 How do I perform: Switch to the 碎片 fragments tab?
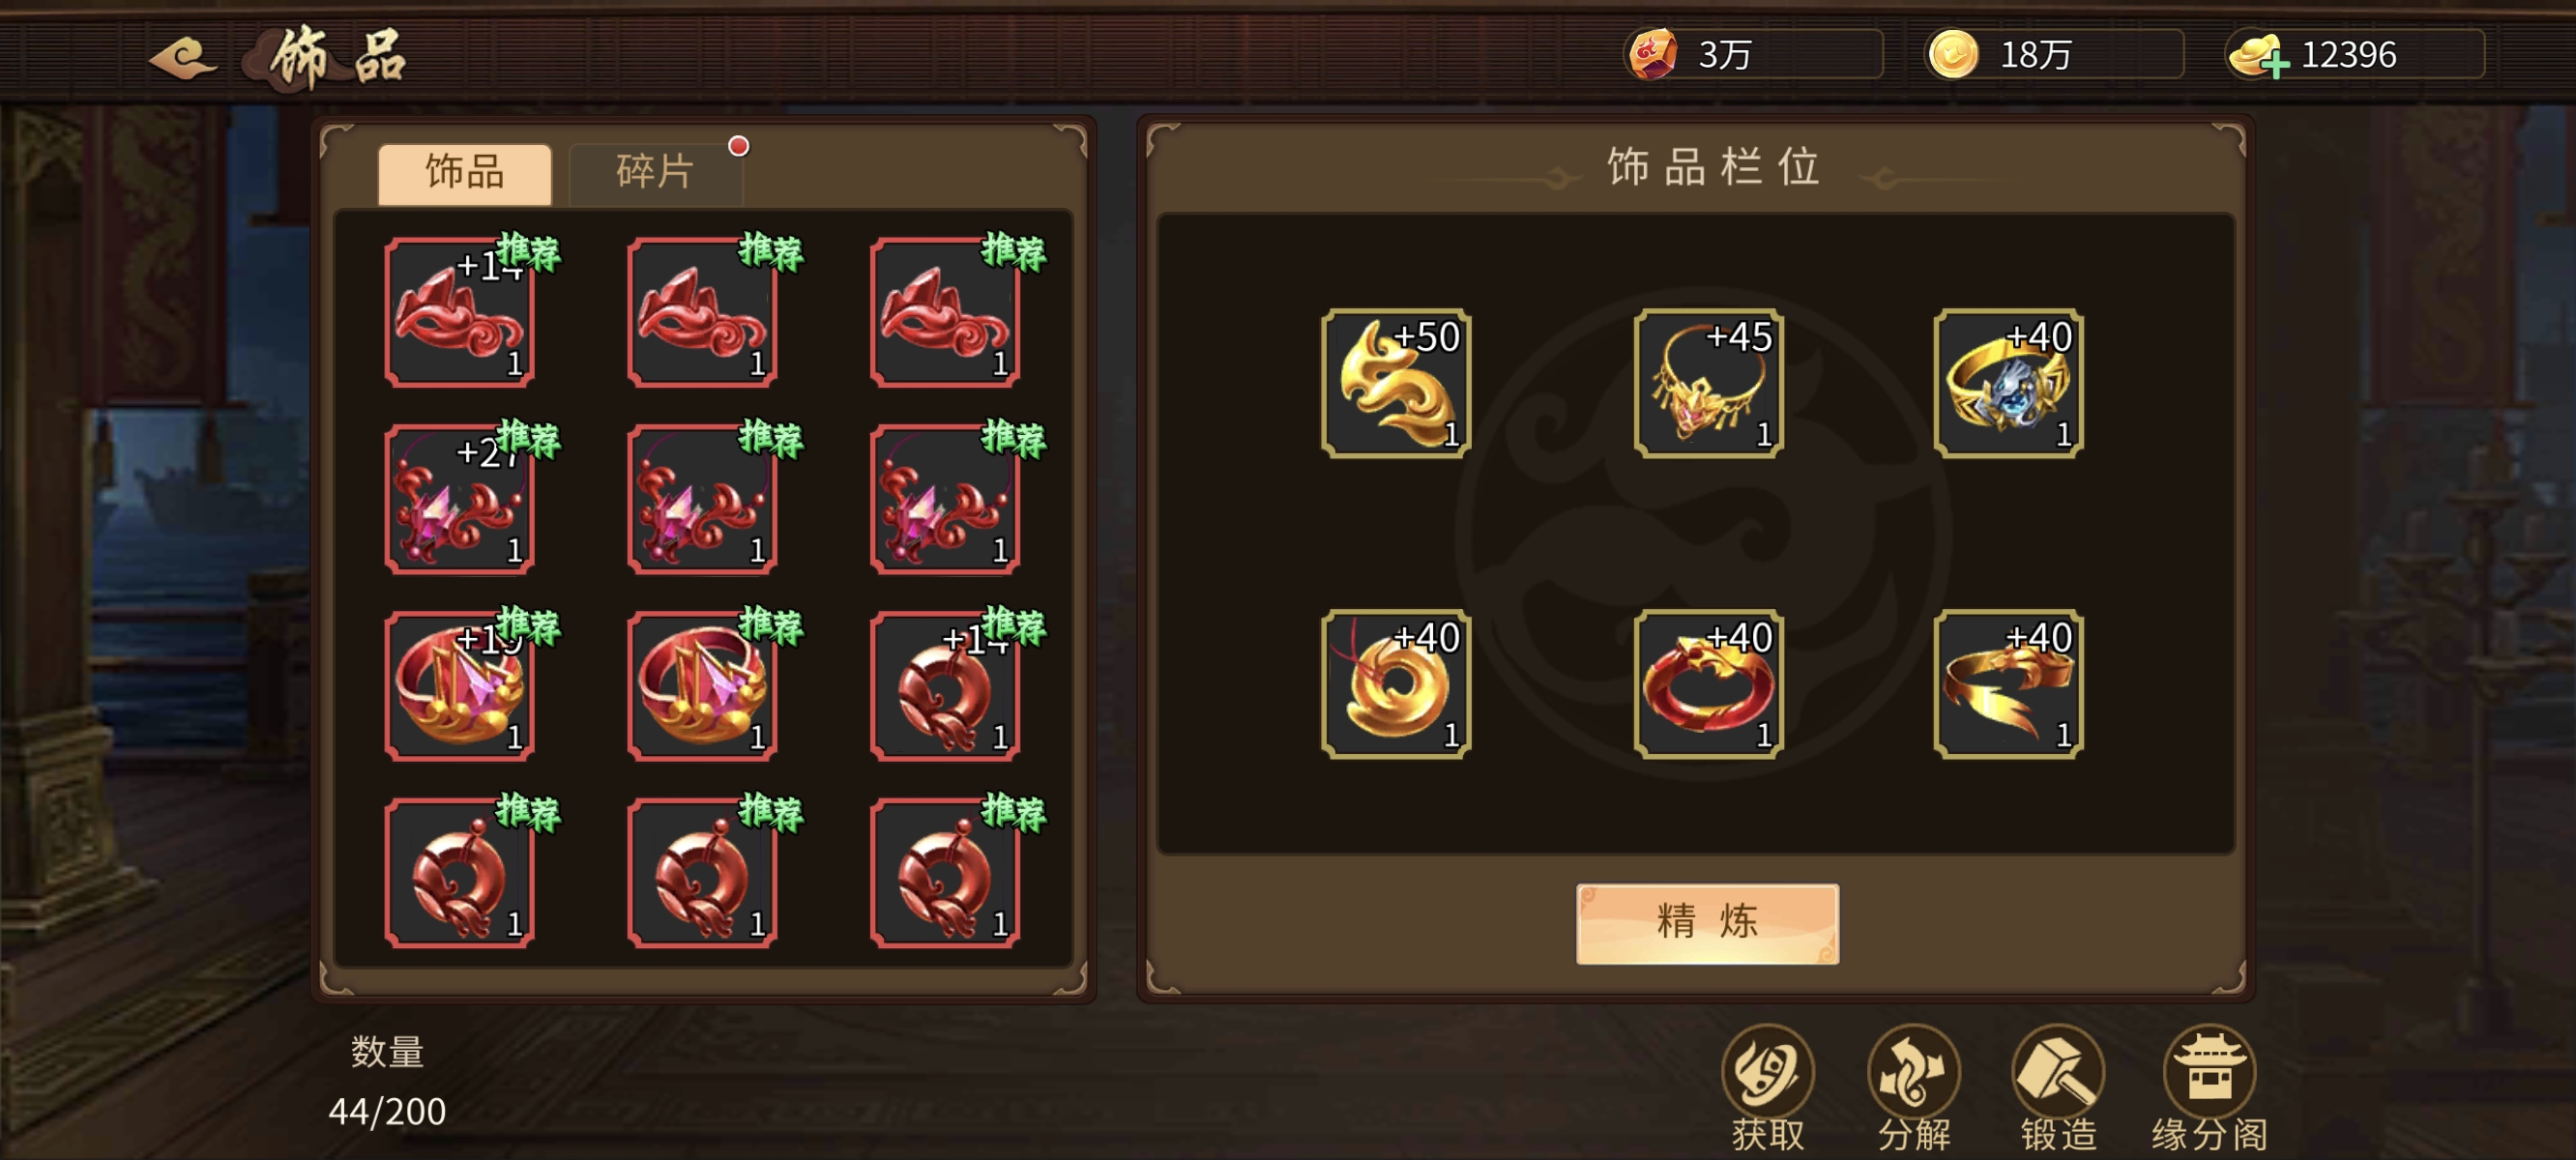(x=655, y=172)
